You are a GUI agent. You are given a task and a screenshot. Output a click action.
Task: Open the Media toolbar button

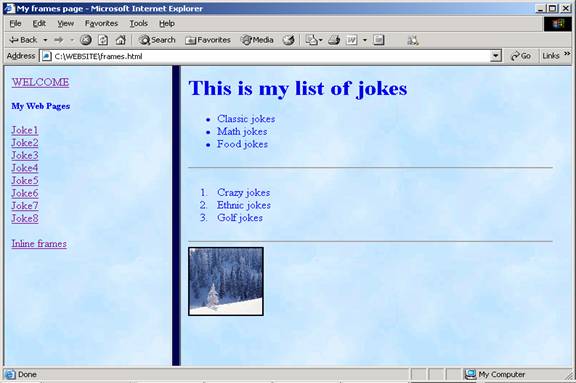[257, 40]
